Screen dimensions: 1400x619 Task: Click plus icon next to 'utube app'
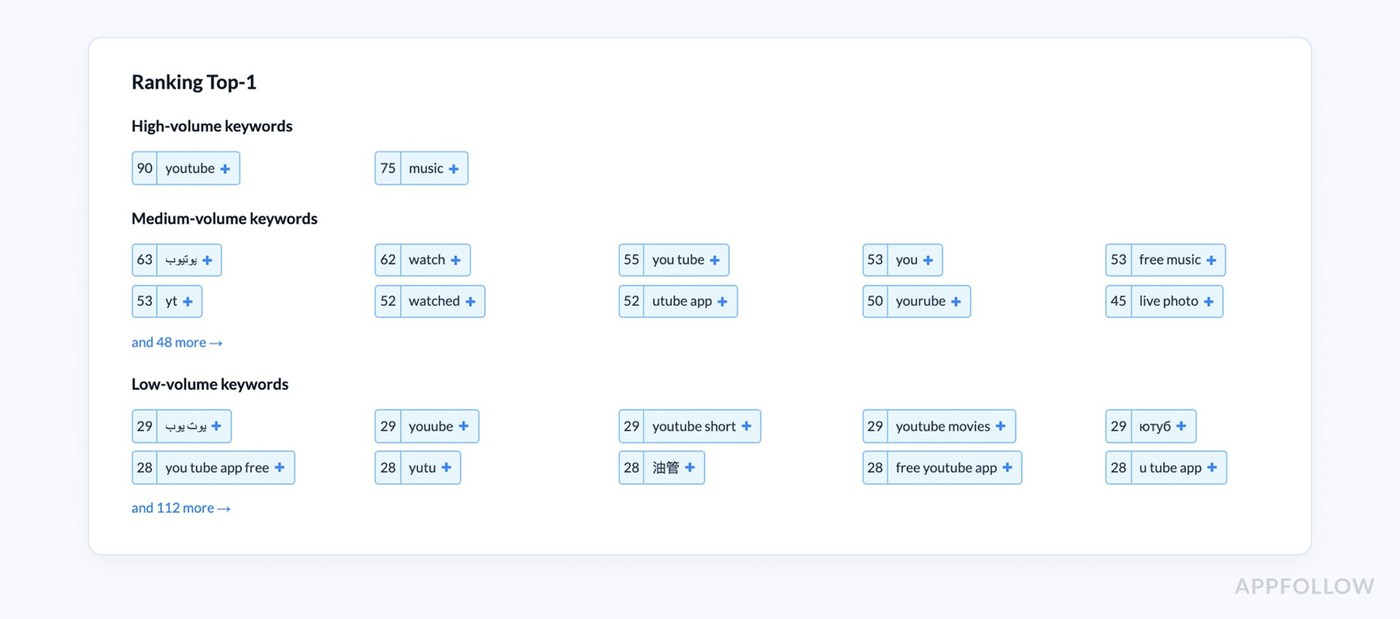tap(722, 302)
